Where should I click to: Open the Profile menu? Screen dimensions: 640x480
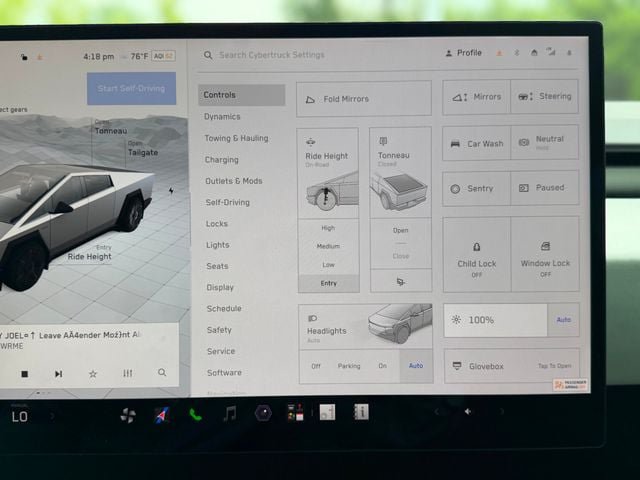[464, 53]
